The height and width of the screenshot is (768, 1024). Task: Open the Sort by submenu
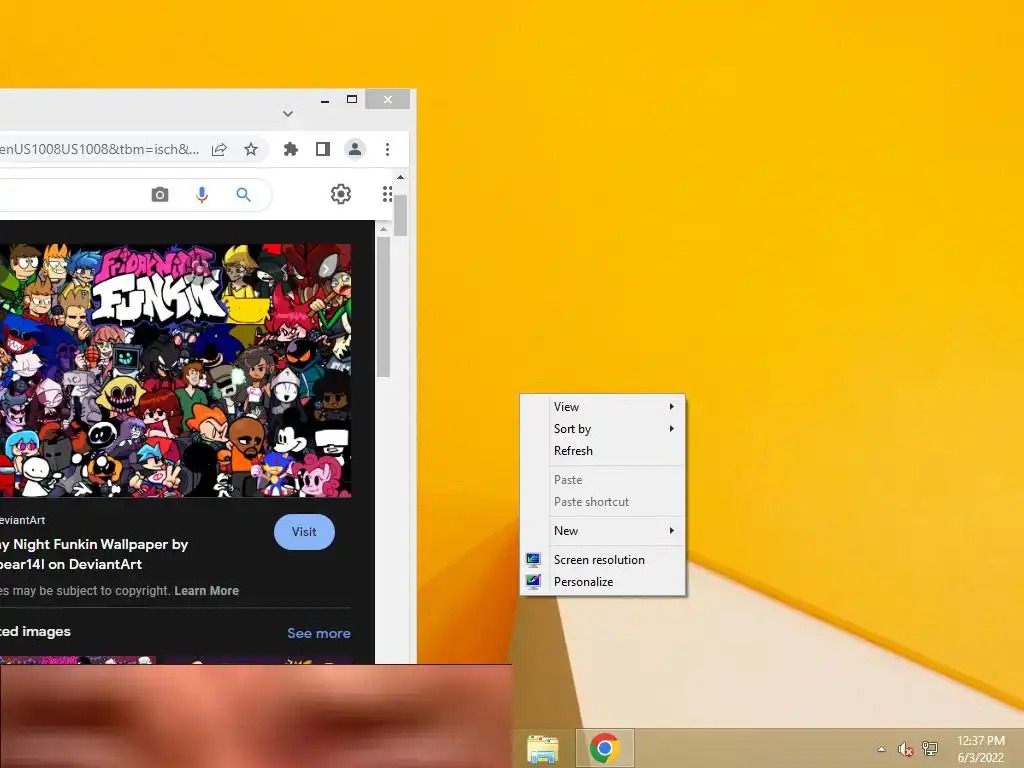click(602, 429)
